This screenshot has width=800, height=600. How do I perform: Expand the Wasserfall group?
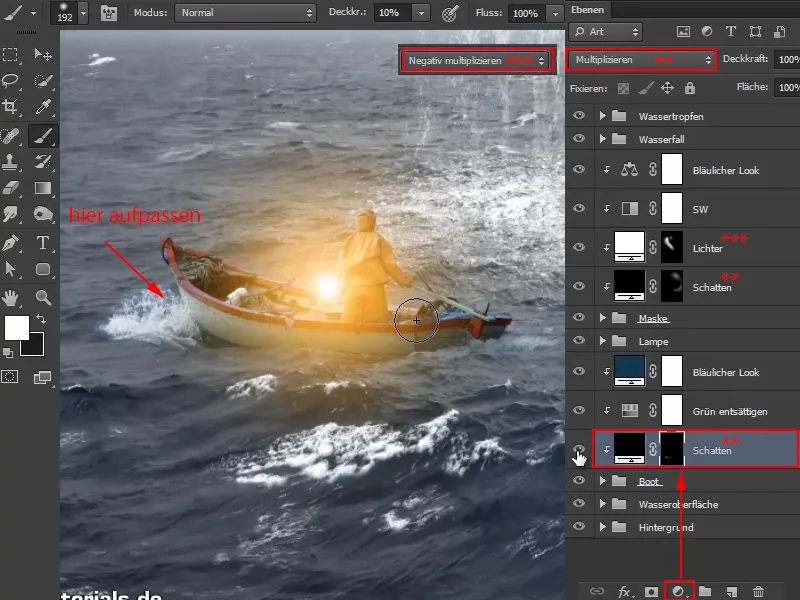[x=603, y=139]
